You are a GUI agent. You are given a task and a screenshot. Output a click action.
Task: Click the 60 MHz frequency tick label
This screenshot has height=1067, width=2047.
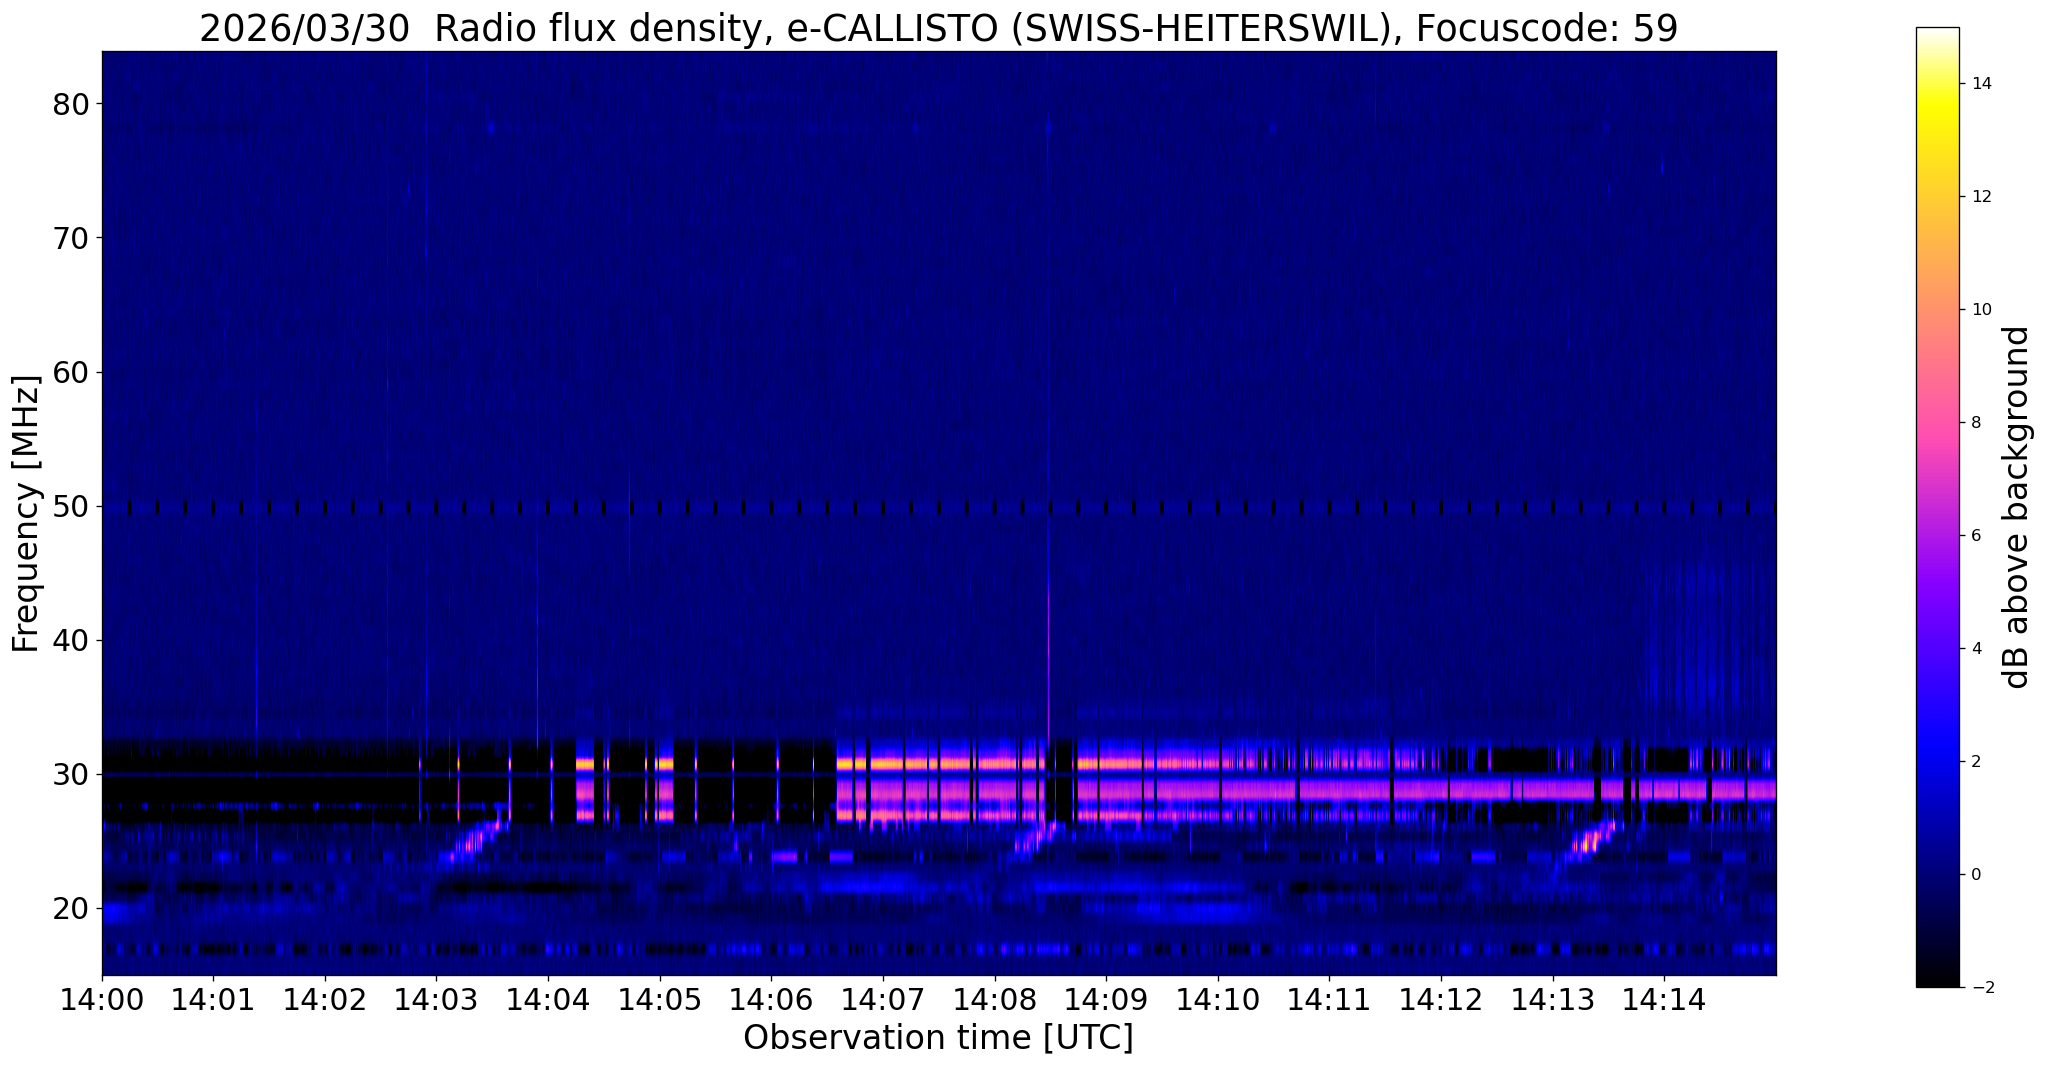[70, 372]
